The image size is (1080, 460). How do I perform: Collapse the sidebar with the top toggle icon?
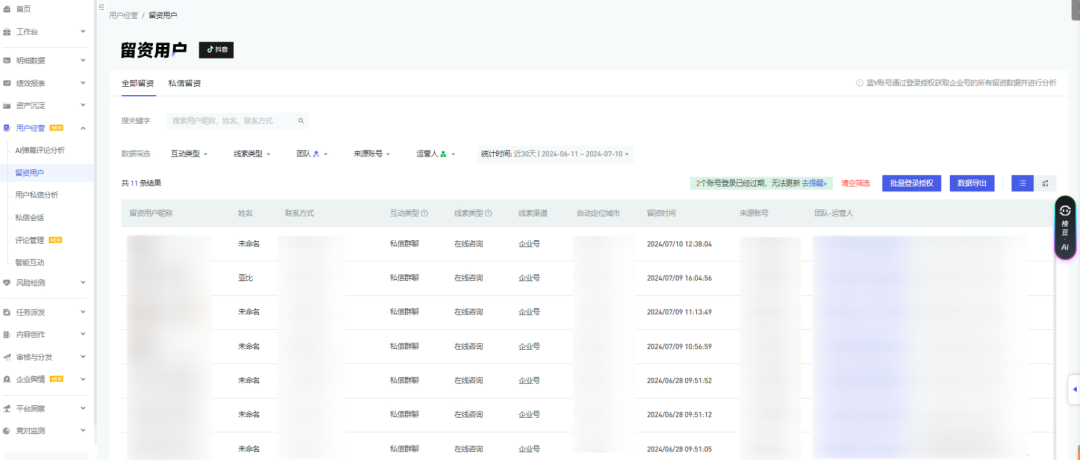click(101, 7)
